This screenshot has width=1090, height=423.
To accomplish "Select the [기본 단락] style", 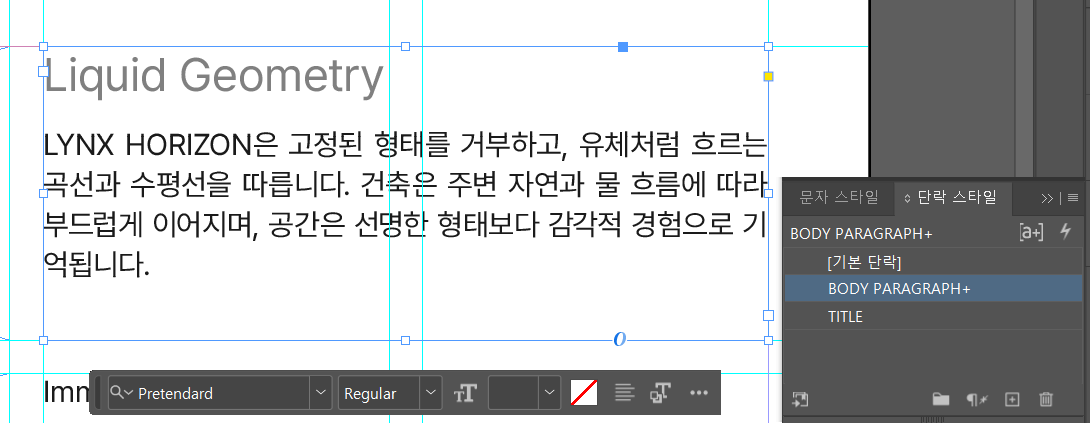I will pyautogui.click(x=934, y=263).
